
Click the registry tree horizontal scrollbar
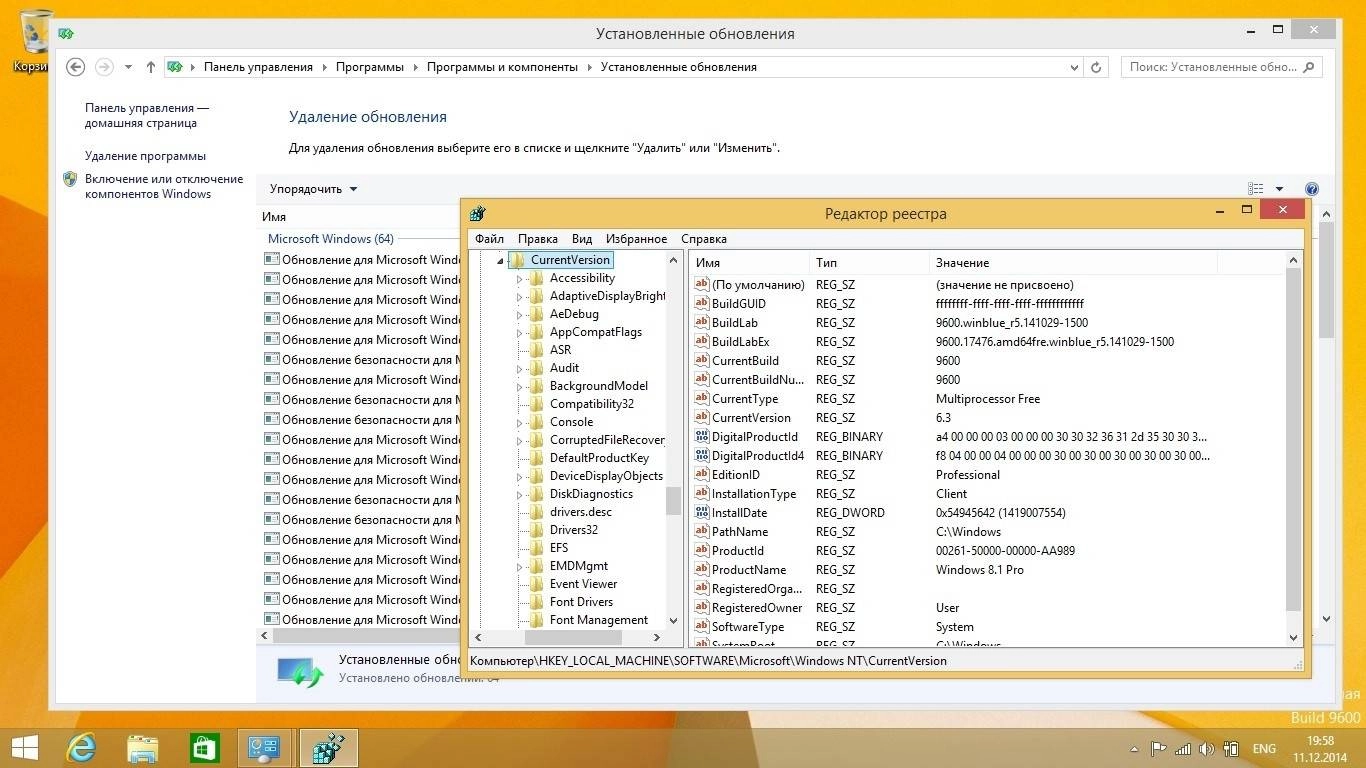(x=567, y=637)
